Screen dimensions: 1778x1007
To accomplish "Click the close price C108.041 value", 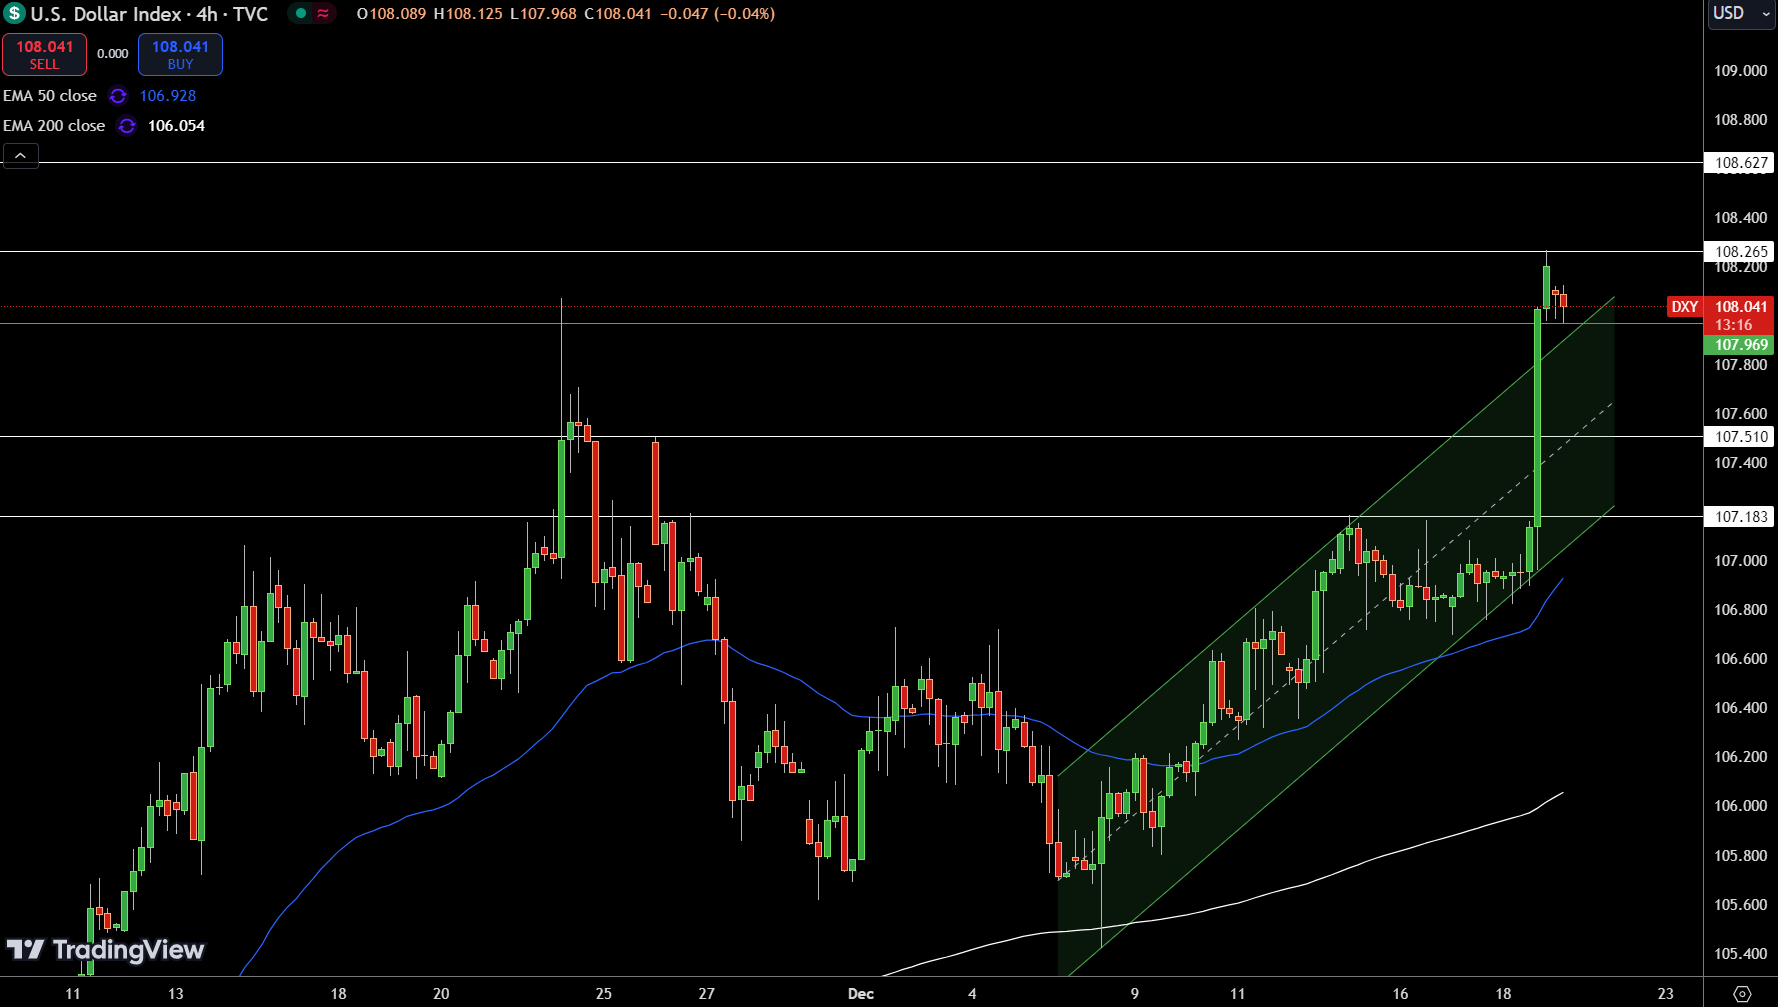I will point(618,14).
